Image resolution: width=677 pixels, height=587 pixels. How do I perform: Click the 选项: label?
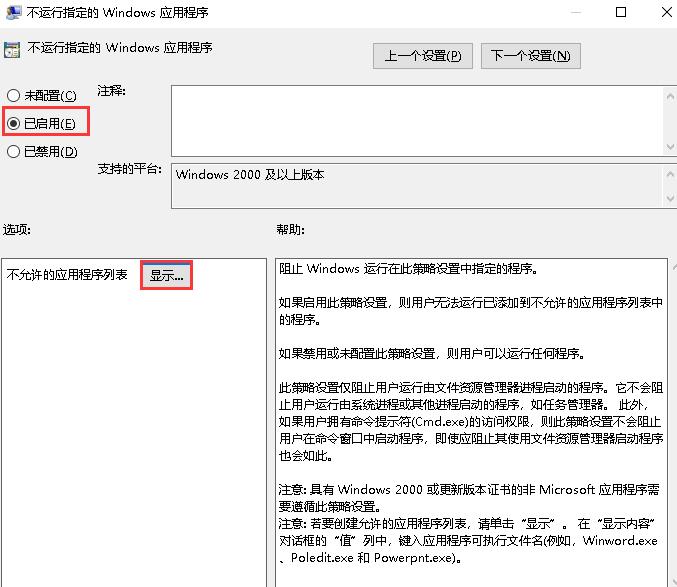tap(17, 229)
